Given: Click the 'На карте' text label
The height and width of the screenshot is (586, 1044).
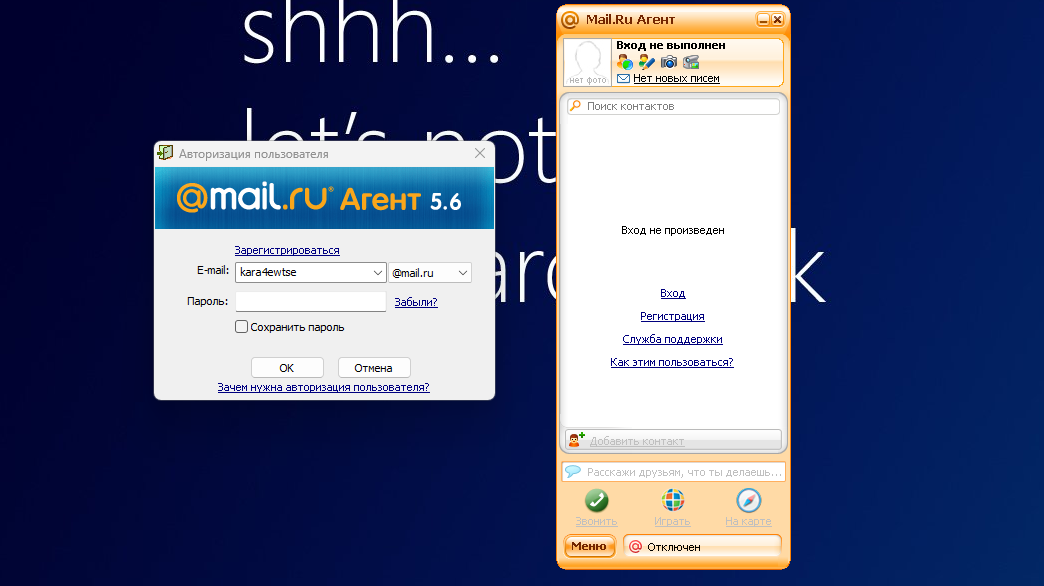Looking at the screenshot, I should [748, 521].
